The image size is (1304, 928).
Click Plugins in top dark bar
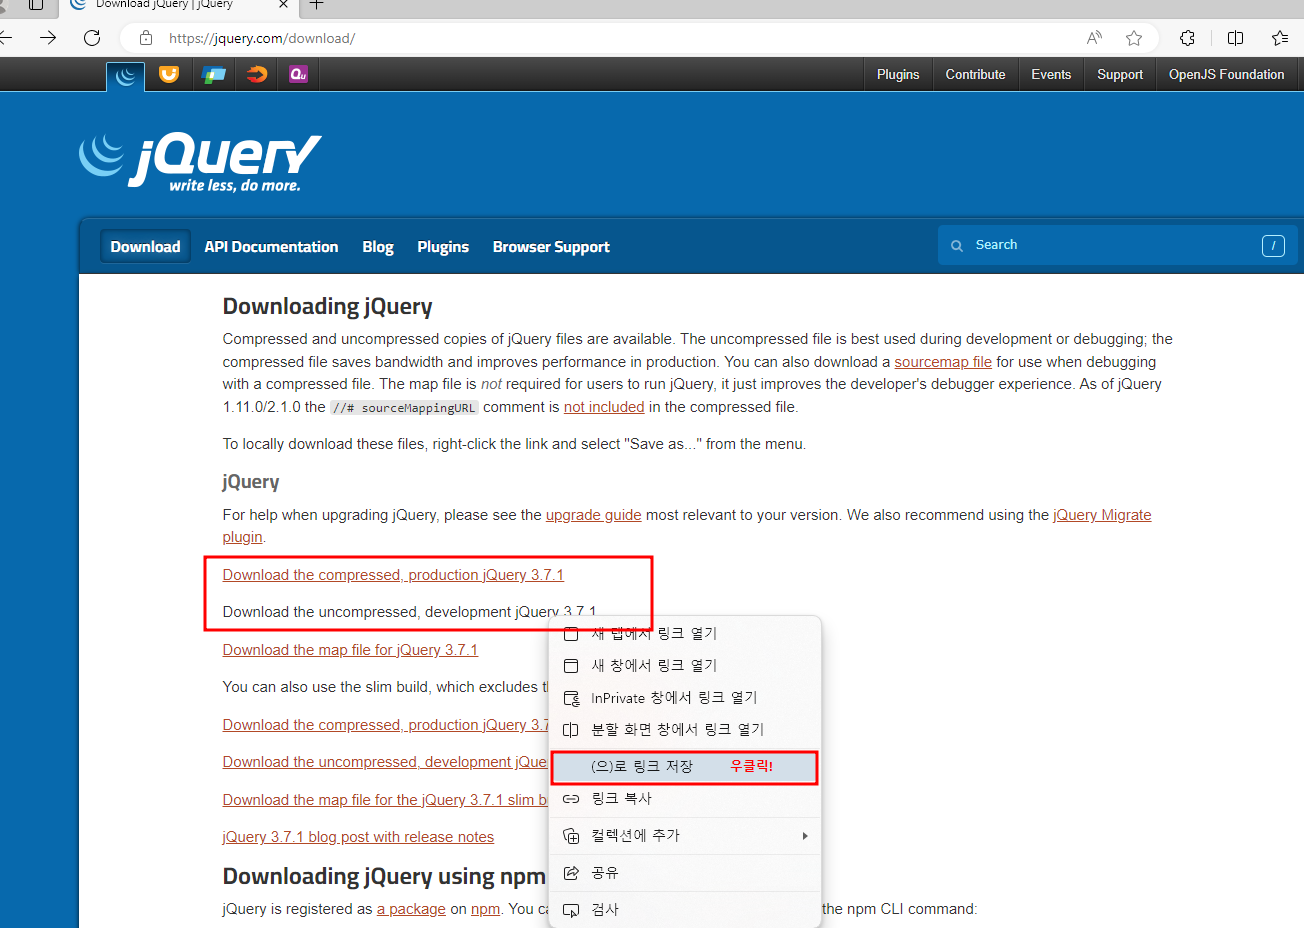898,75
